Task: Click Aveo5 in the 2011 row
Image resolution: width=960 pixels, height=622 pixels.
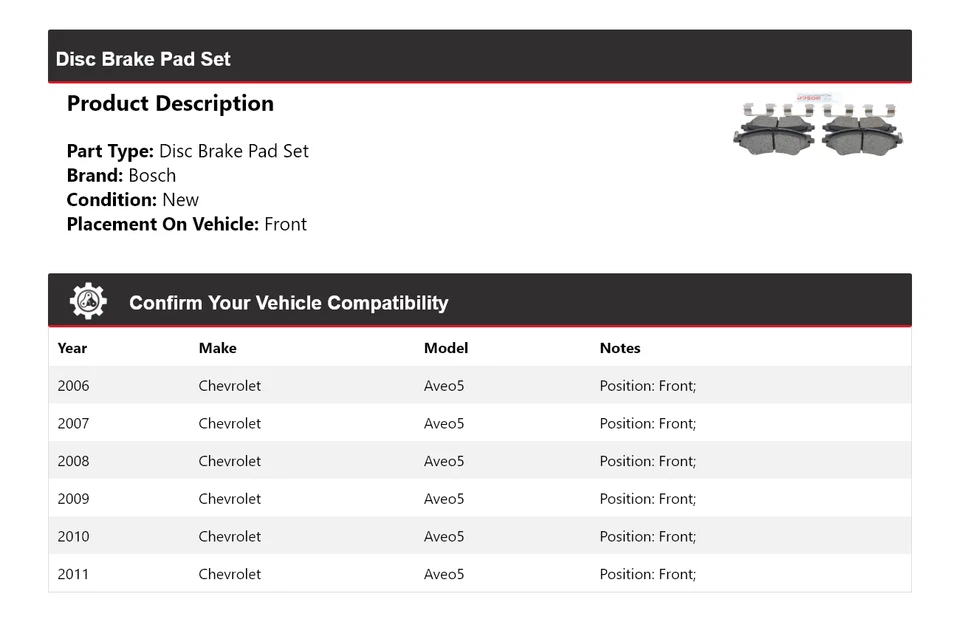Action: click(x=444, y=574)
